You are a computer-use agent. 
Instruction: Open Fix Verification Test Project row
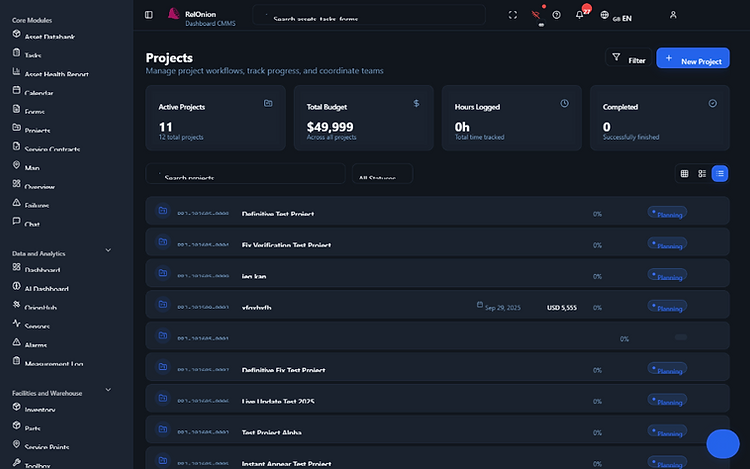pos(437,242)
